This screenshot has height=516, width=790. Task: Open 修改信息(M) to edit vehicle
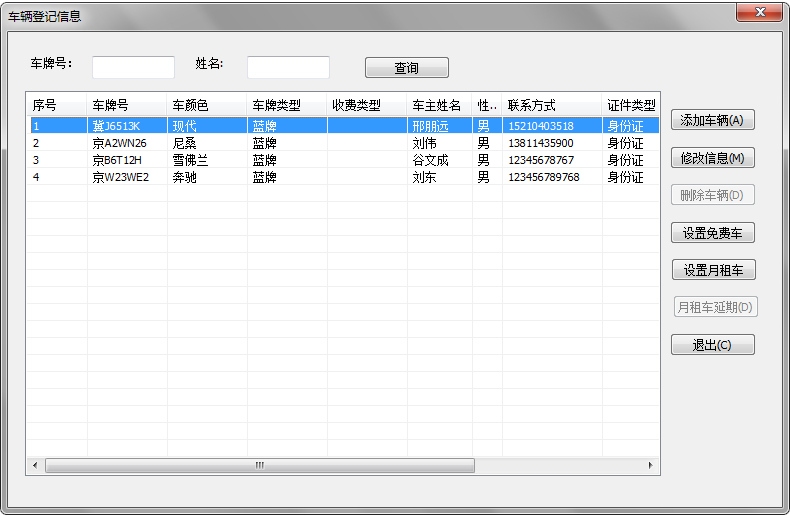coord(712,158)
